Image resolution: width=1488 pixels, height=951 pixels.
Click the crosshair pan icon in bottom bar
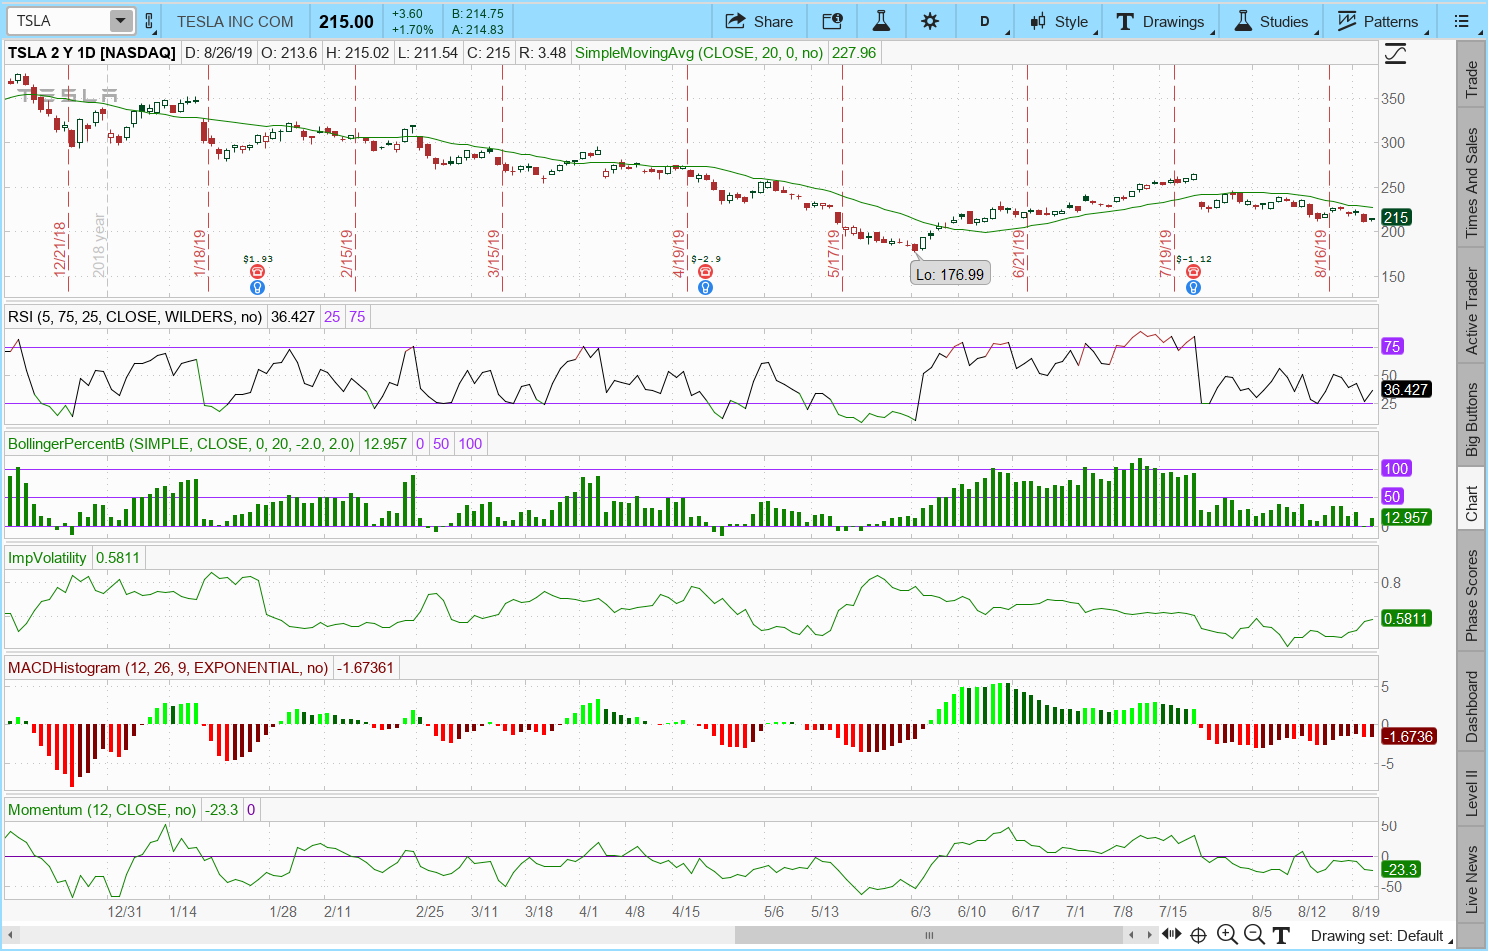[1198, 935]
